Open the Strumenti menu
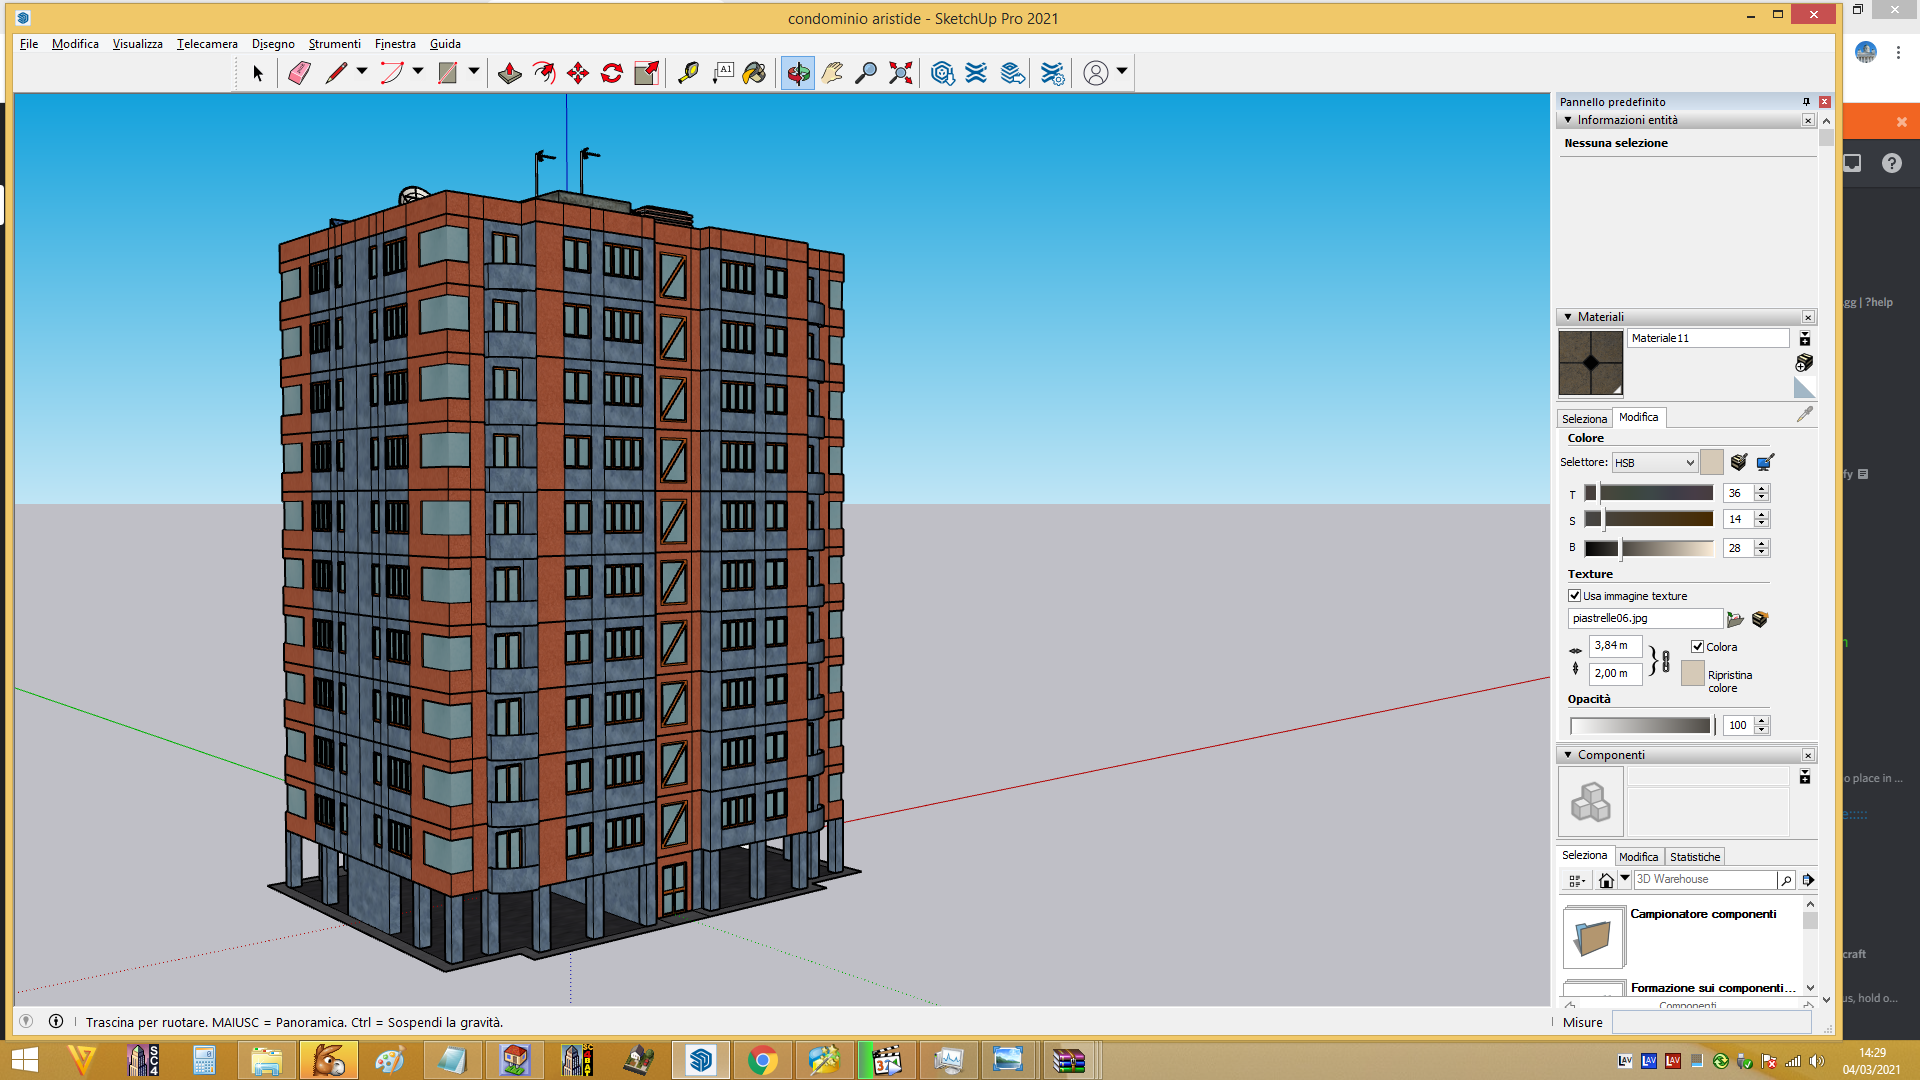This screenshot has height=1080, width=1920. point(334,44)
